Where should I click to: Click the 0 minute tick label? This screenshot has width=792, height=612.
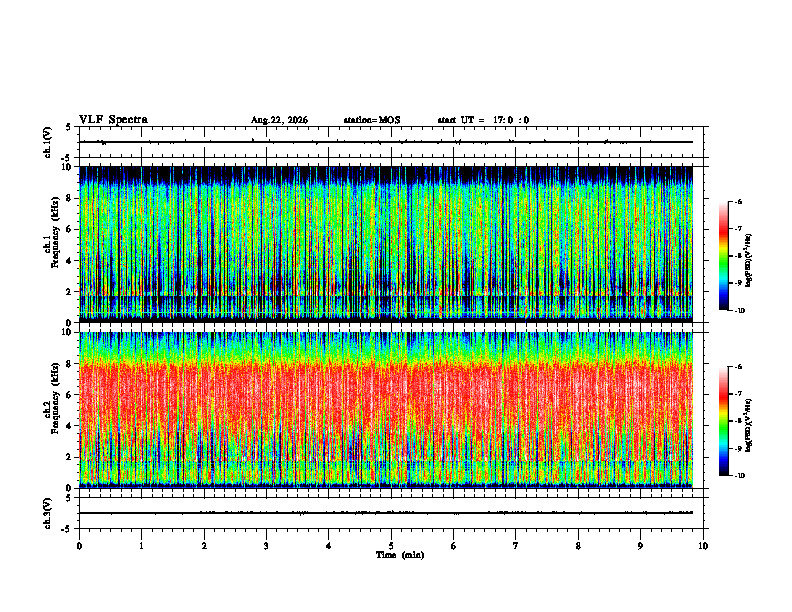coord(79,546)
